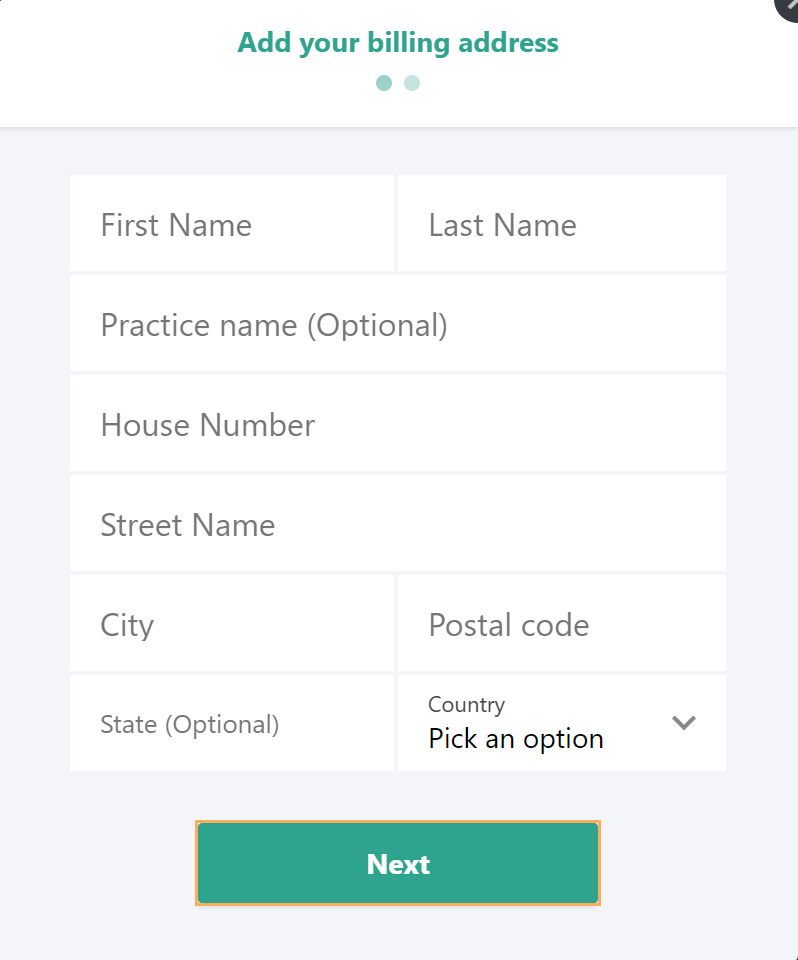Close the billing address dialog
The image size is (798, 960).
point(789,6)
